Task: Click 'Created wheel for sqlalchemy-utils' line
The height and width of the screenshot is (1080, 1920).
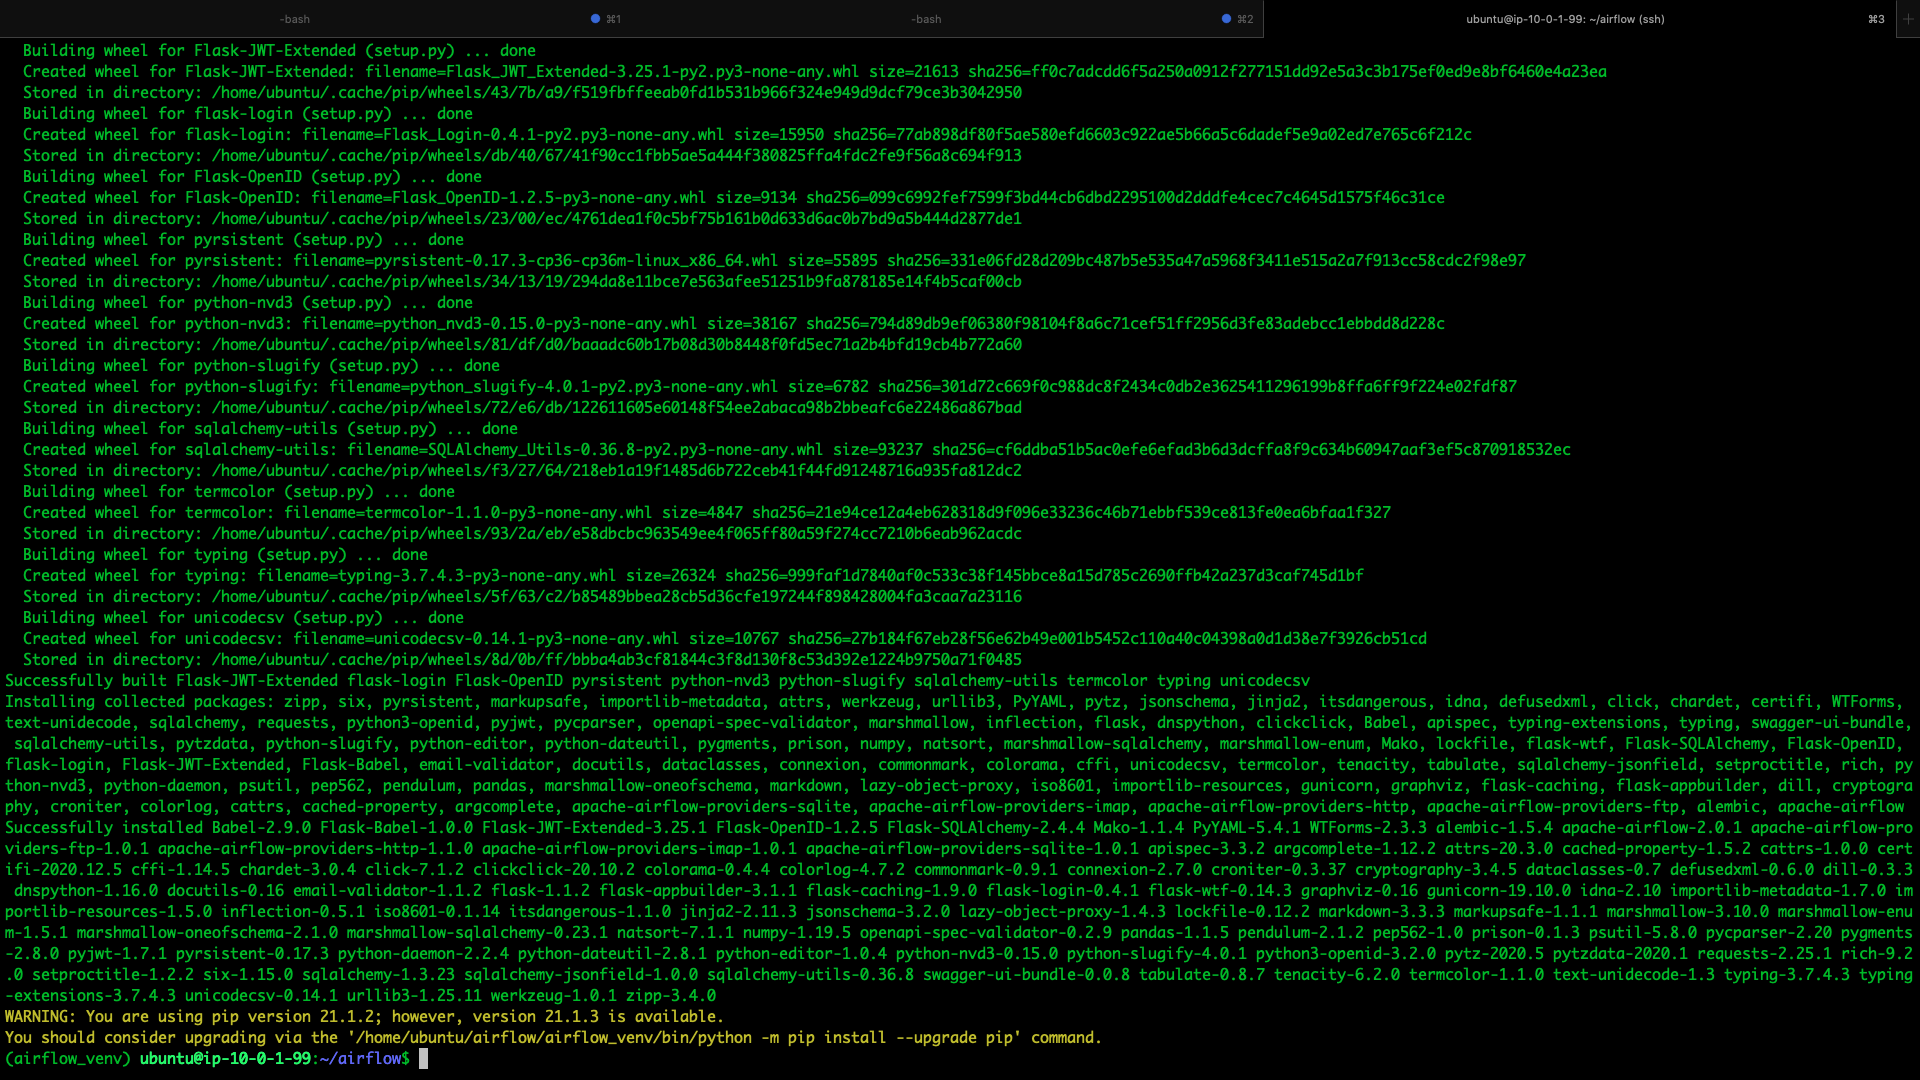Action: (x=797, y=449)
